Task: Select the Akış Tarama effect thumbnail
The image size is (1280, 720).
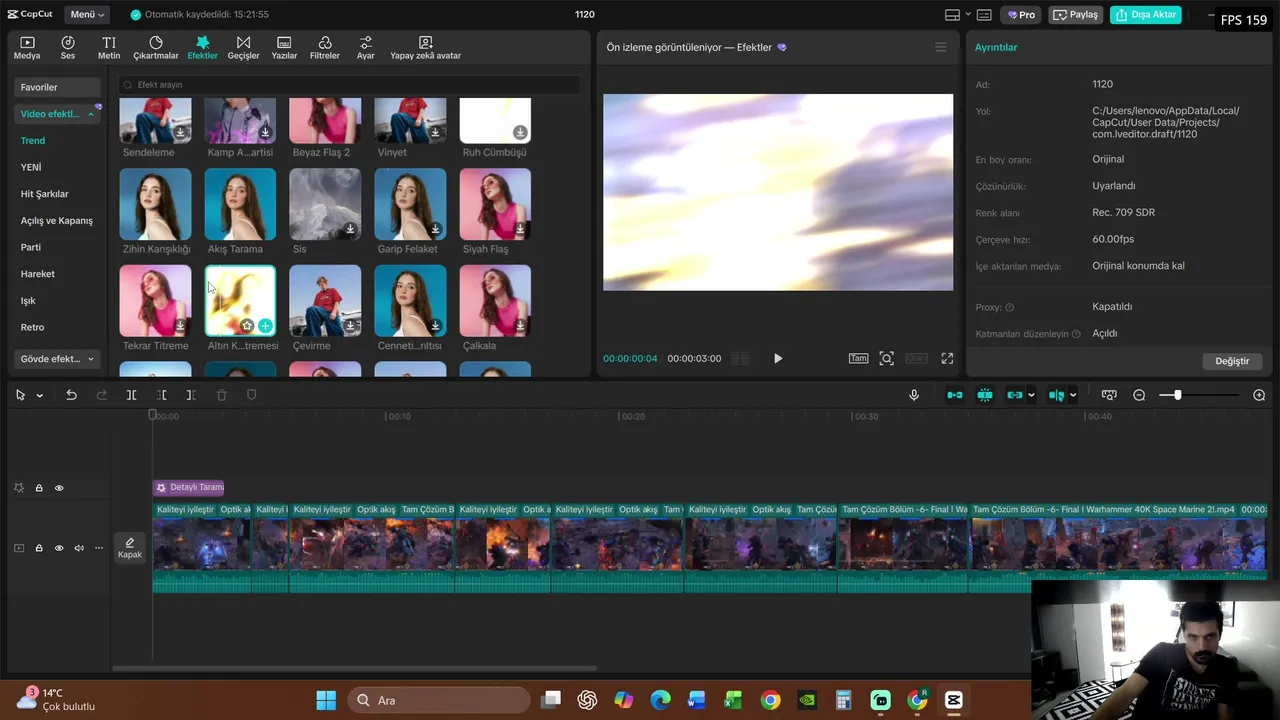Action: pyautogui.click(x=240, y=204)
